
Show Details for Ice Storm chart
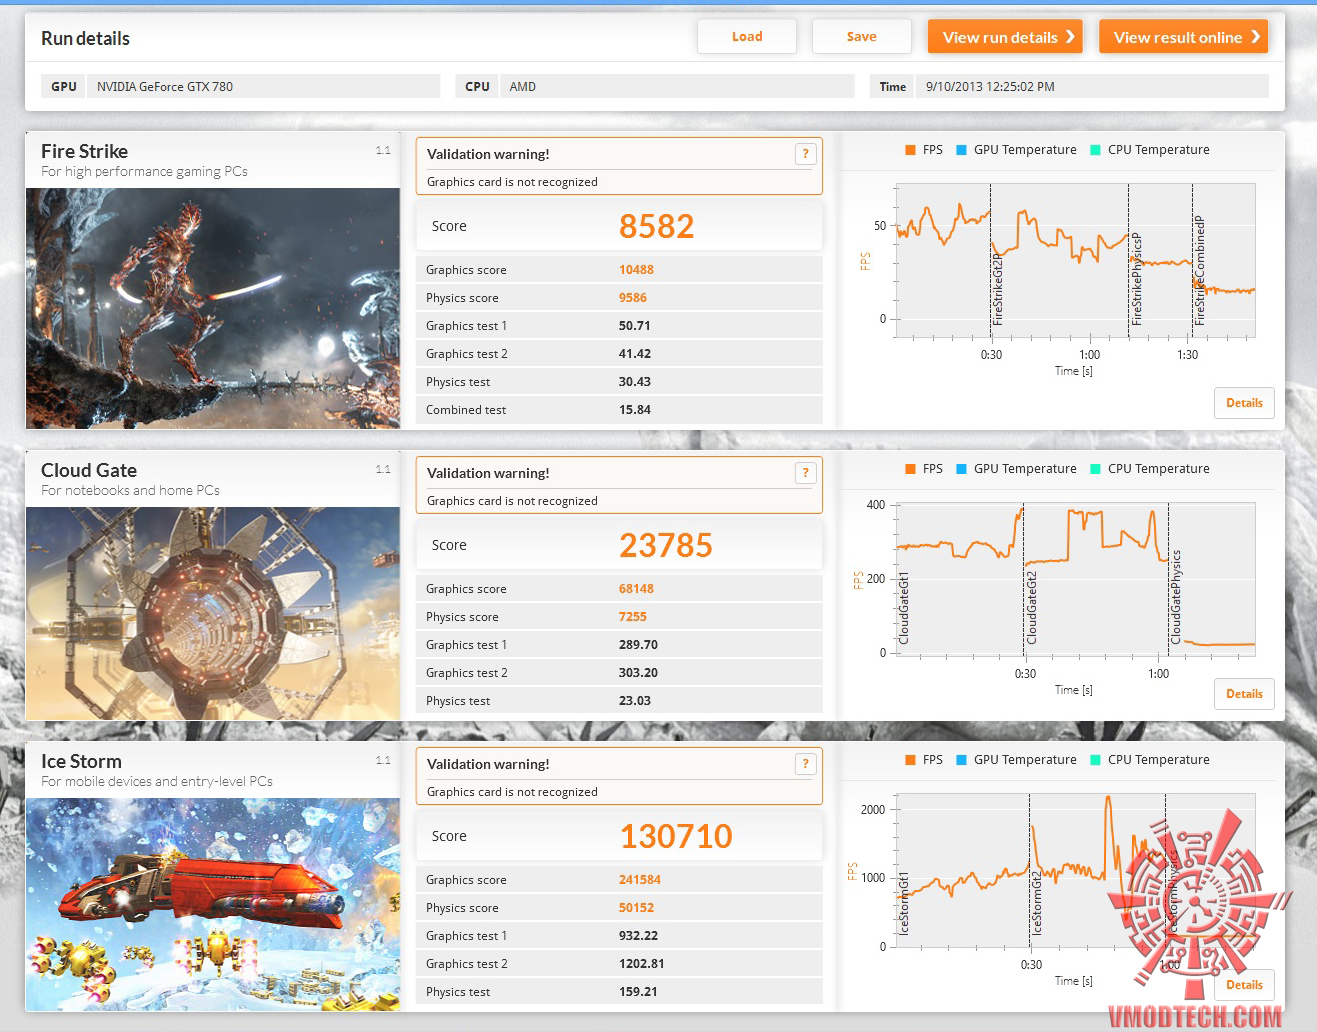tap(1244, 985)
